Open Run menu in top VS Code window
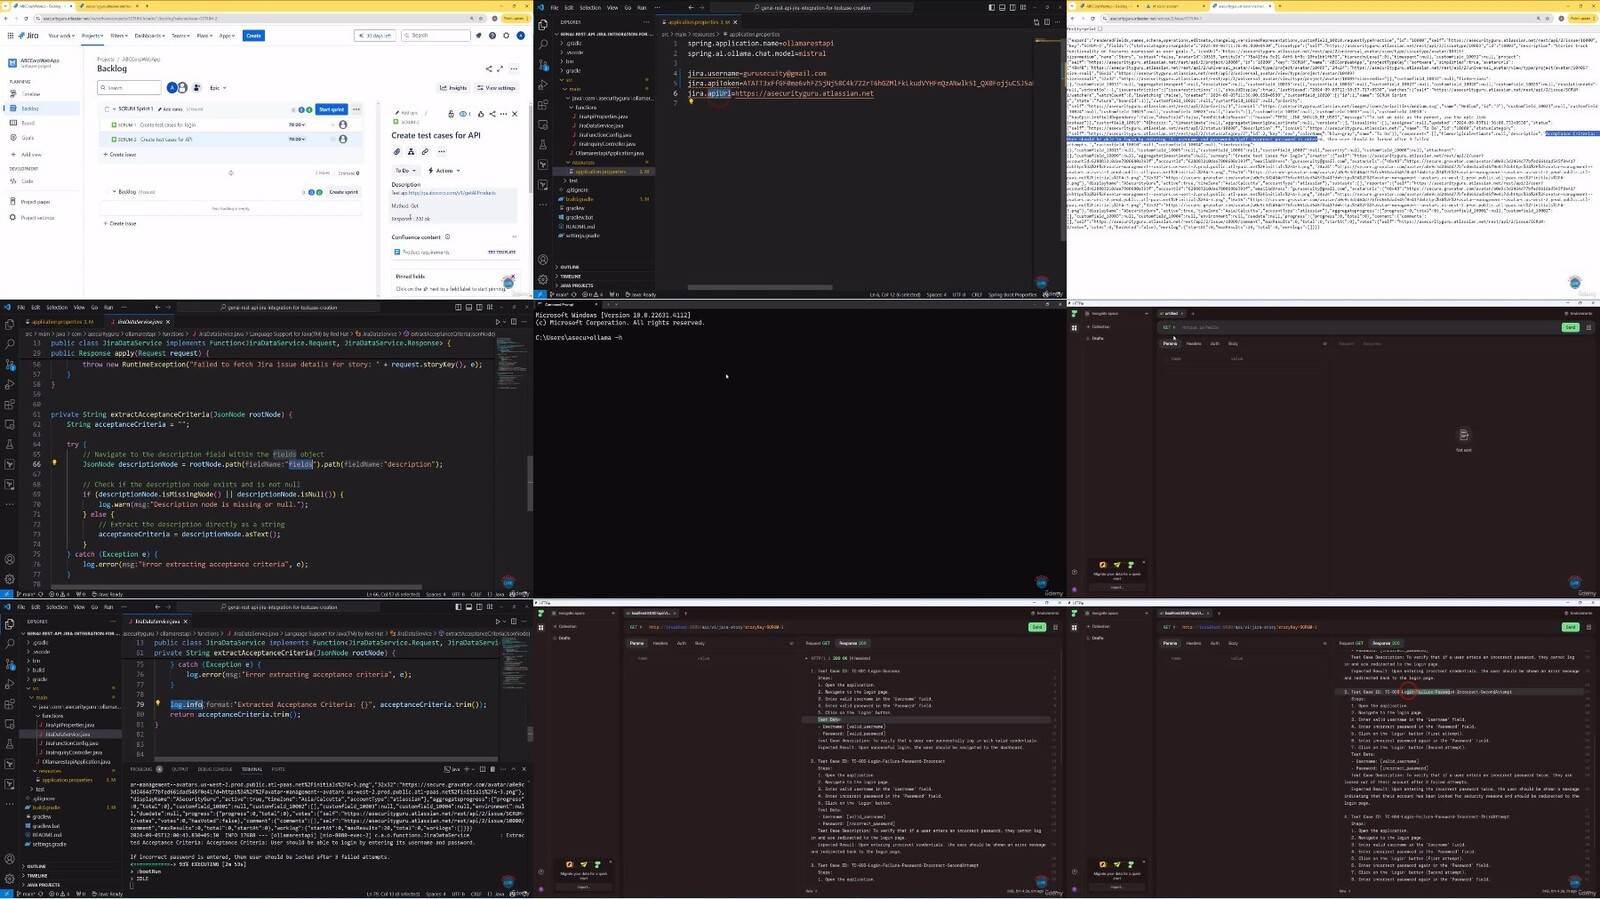This screenshot has width=1600, height=899. (641, 7)
